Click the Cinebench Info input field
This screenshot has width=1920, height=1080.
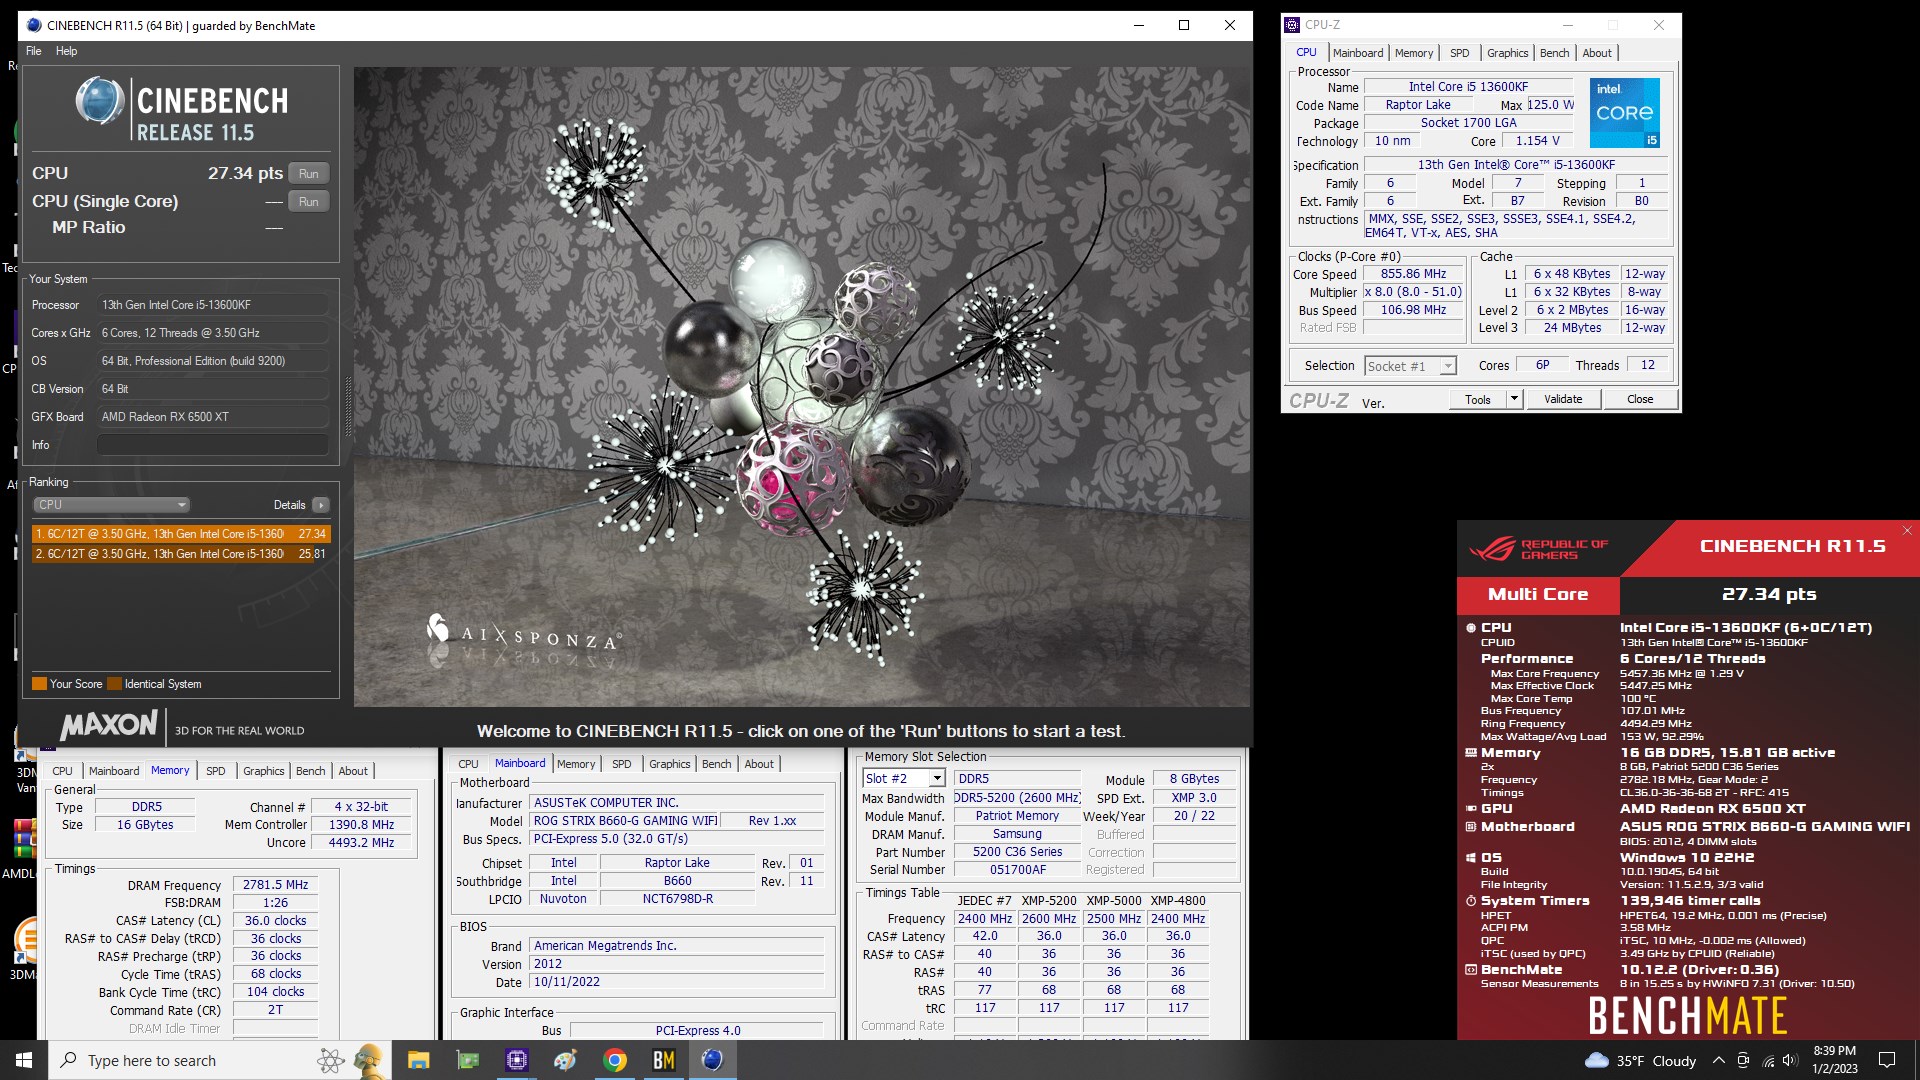tap(213, 445)
